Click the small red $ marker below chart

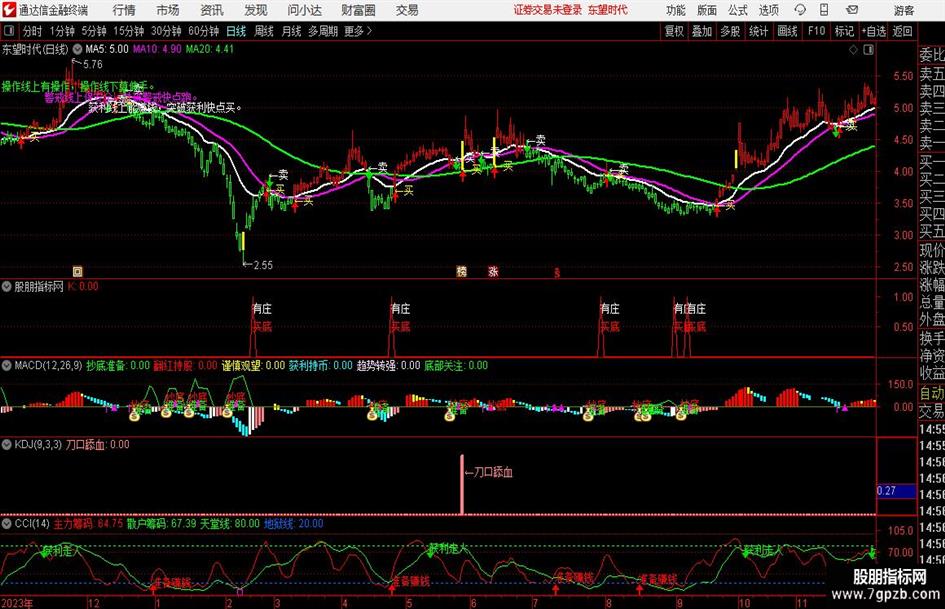pos(557,273)
